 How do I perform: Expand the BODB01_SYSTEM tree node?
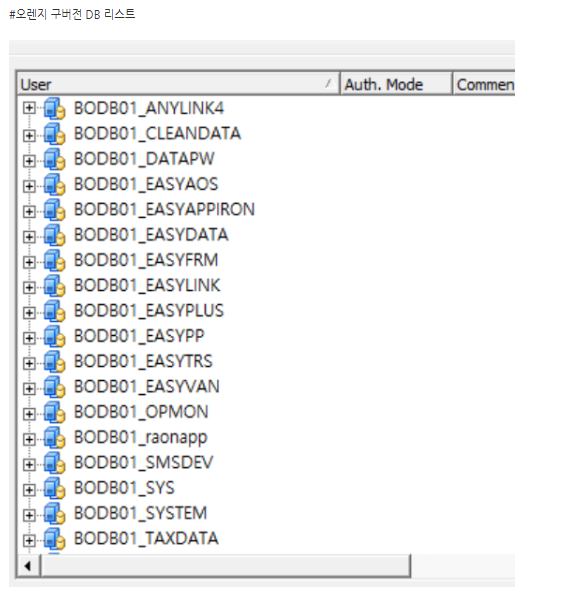29,515
